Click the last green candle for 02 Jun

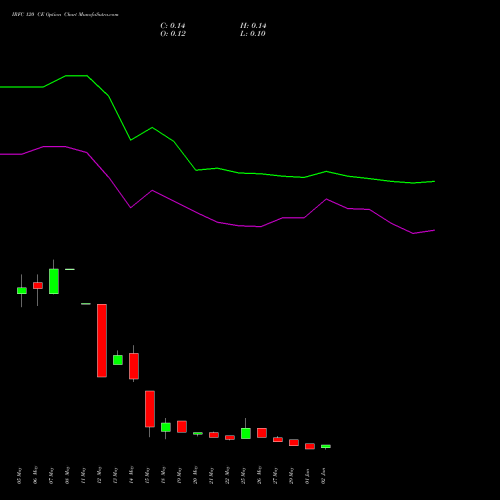pyautogui.click(x=326, y=446)
